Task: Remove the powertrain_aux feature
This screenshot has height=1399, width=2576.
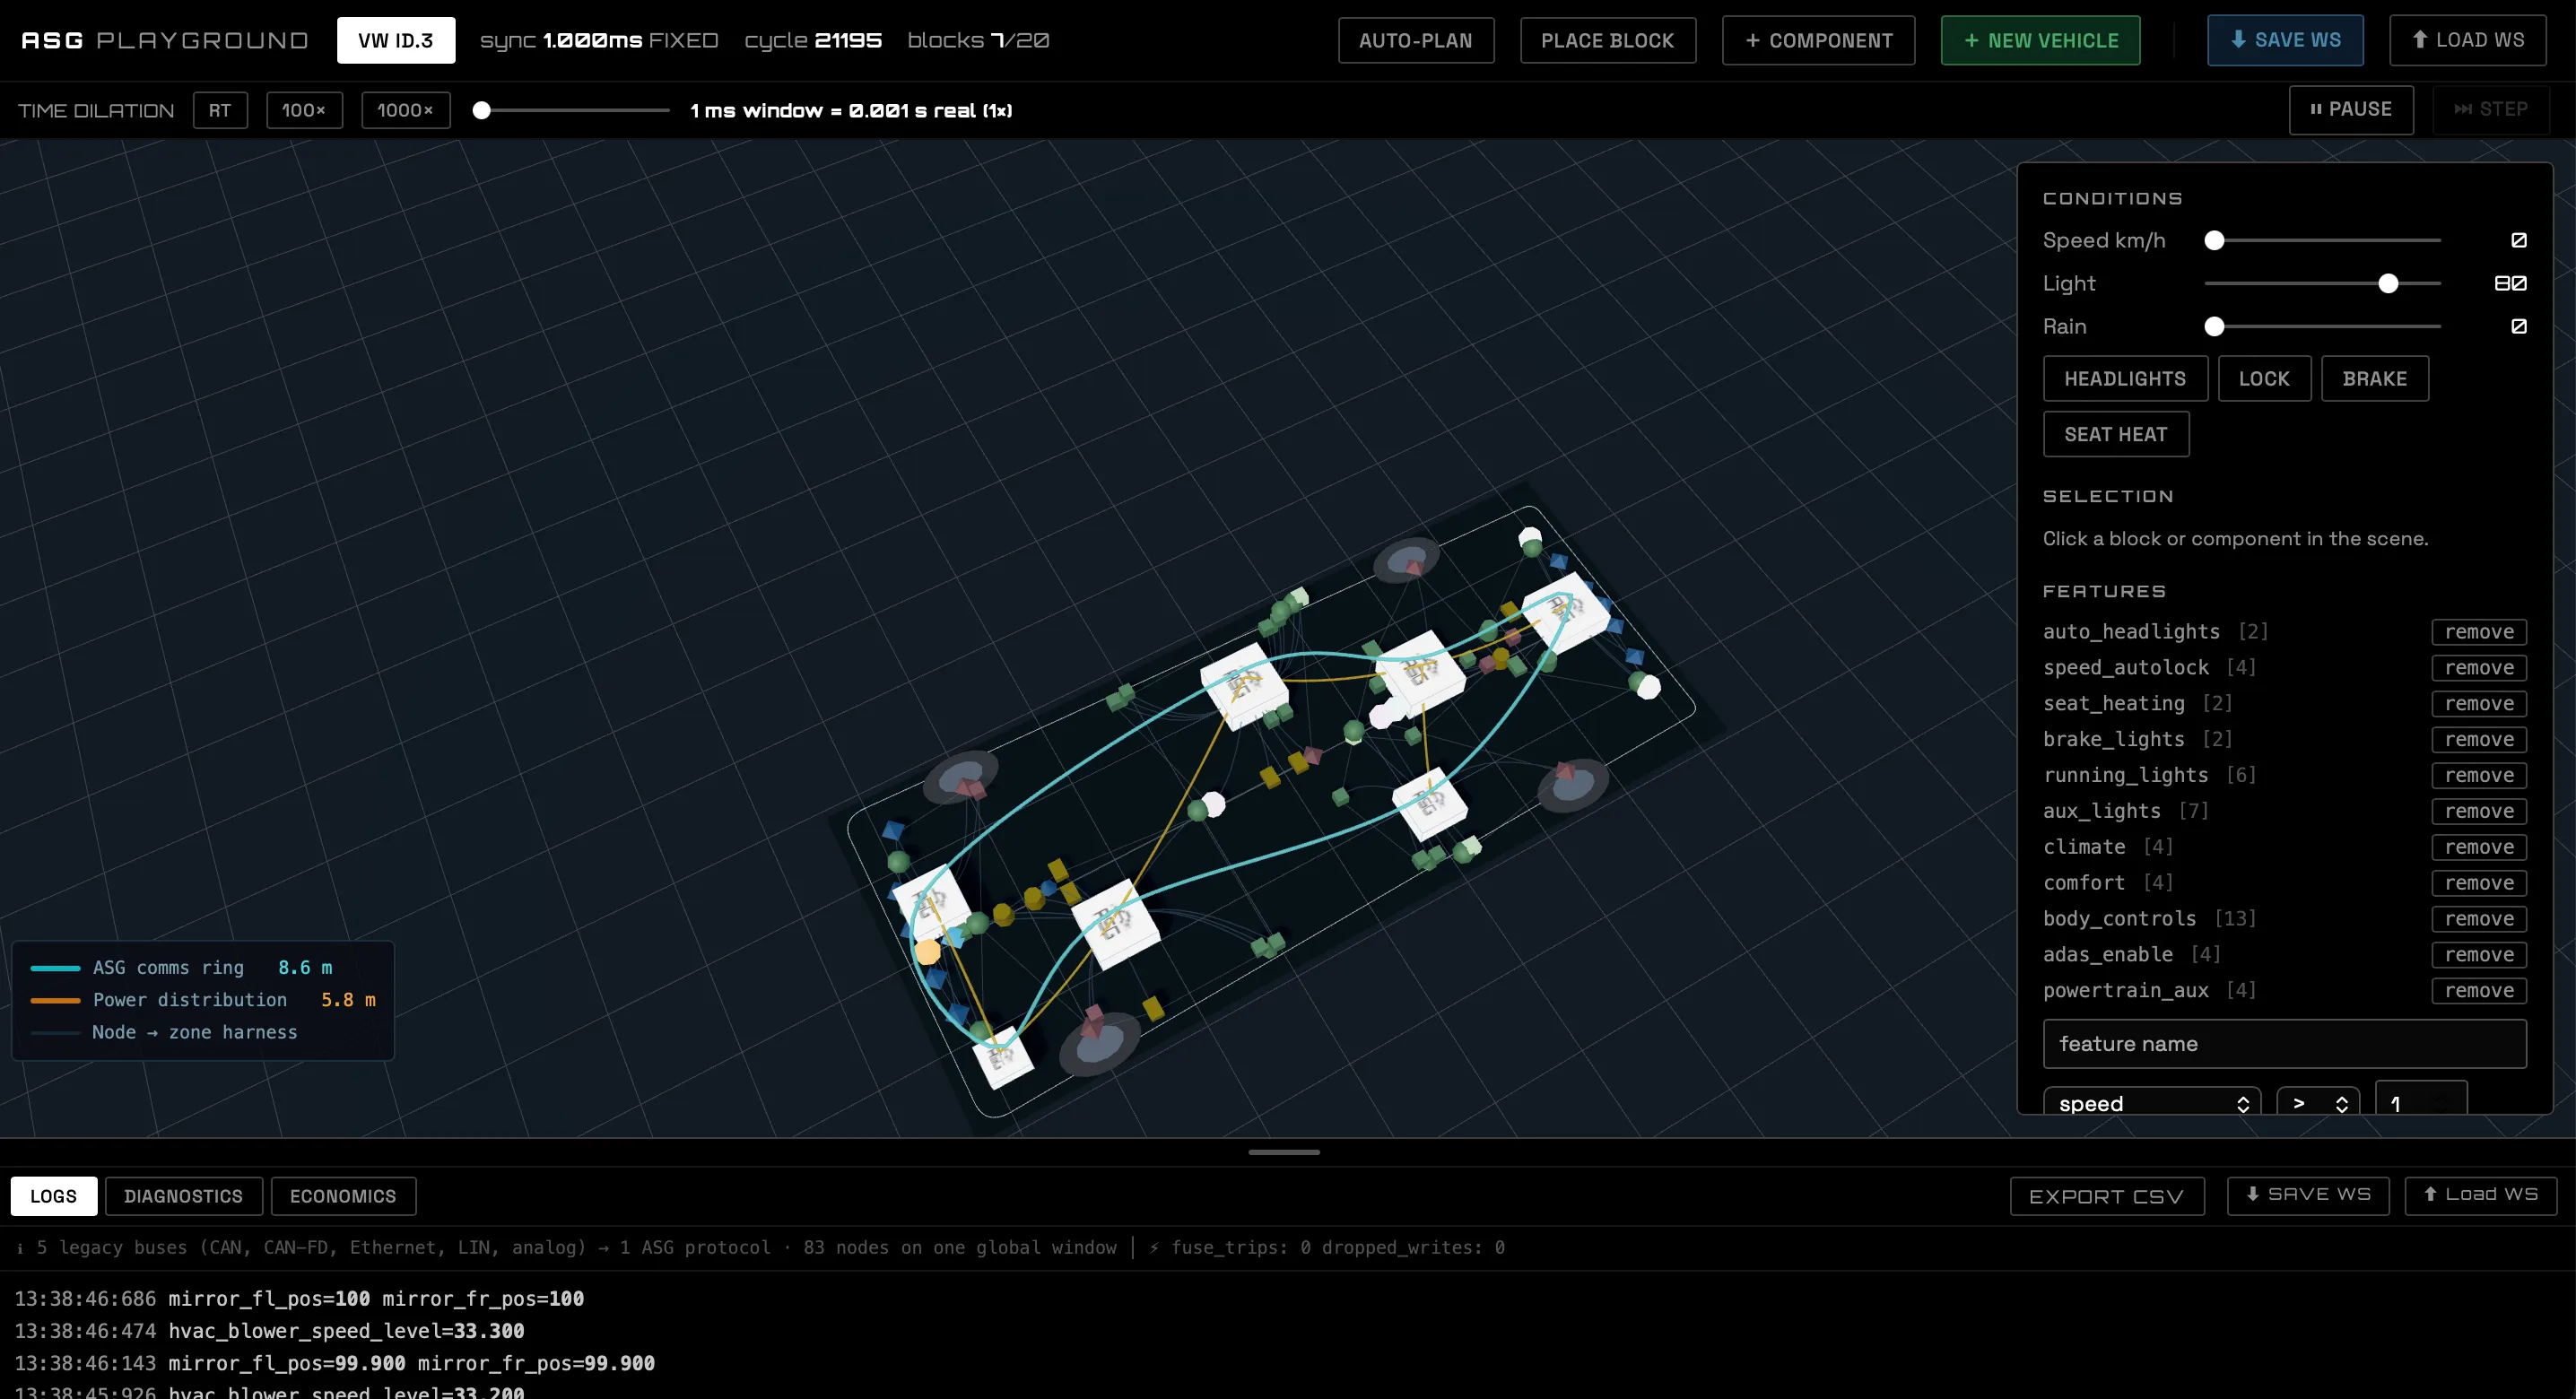Action: pyautogui.click(x=2479, y=991)
